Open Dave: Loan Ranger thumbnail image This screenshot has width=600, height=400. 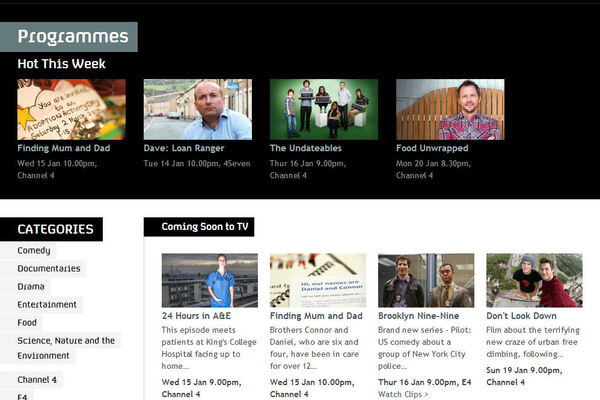click(x=198, y=109)
